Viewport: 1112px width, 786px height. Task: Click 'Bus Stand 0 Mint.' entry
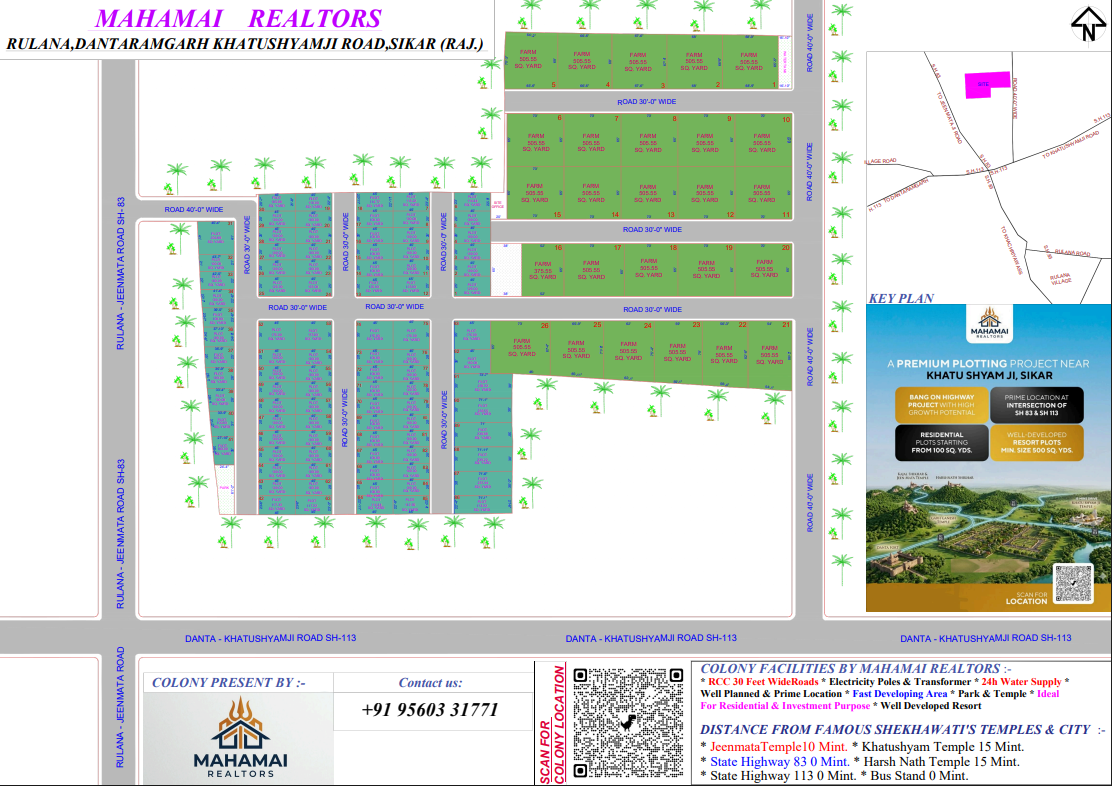[x=919, y=775]
